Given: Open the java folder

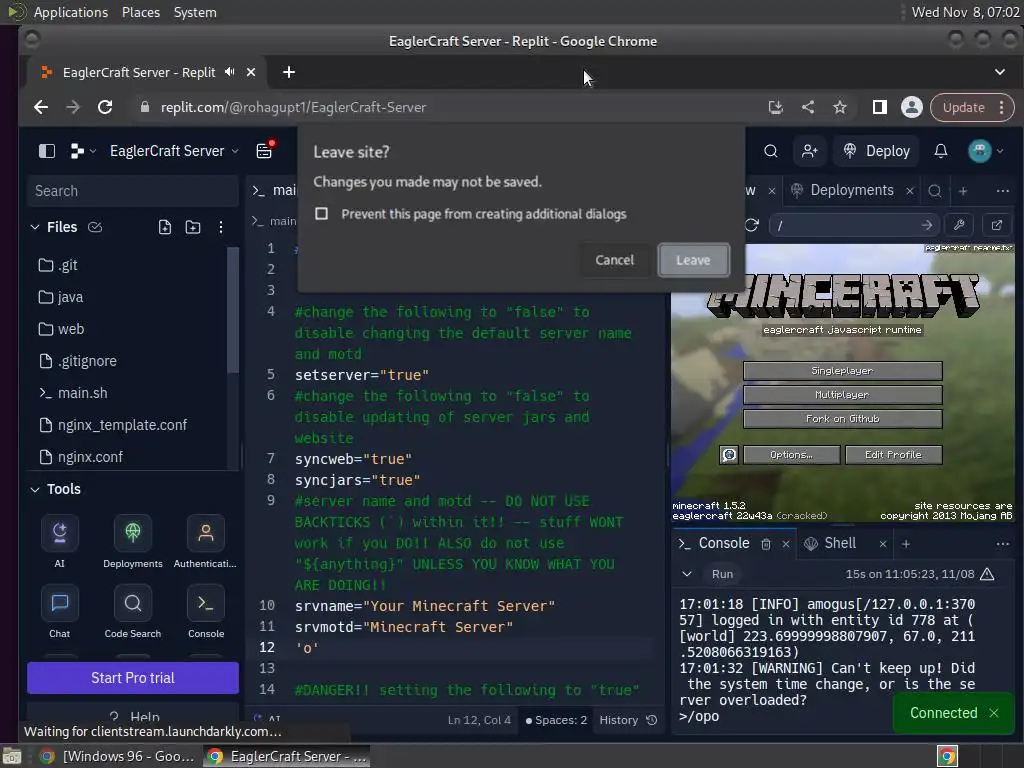Looking at the screenshot, I should 127,297.
